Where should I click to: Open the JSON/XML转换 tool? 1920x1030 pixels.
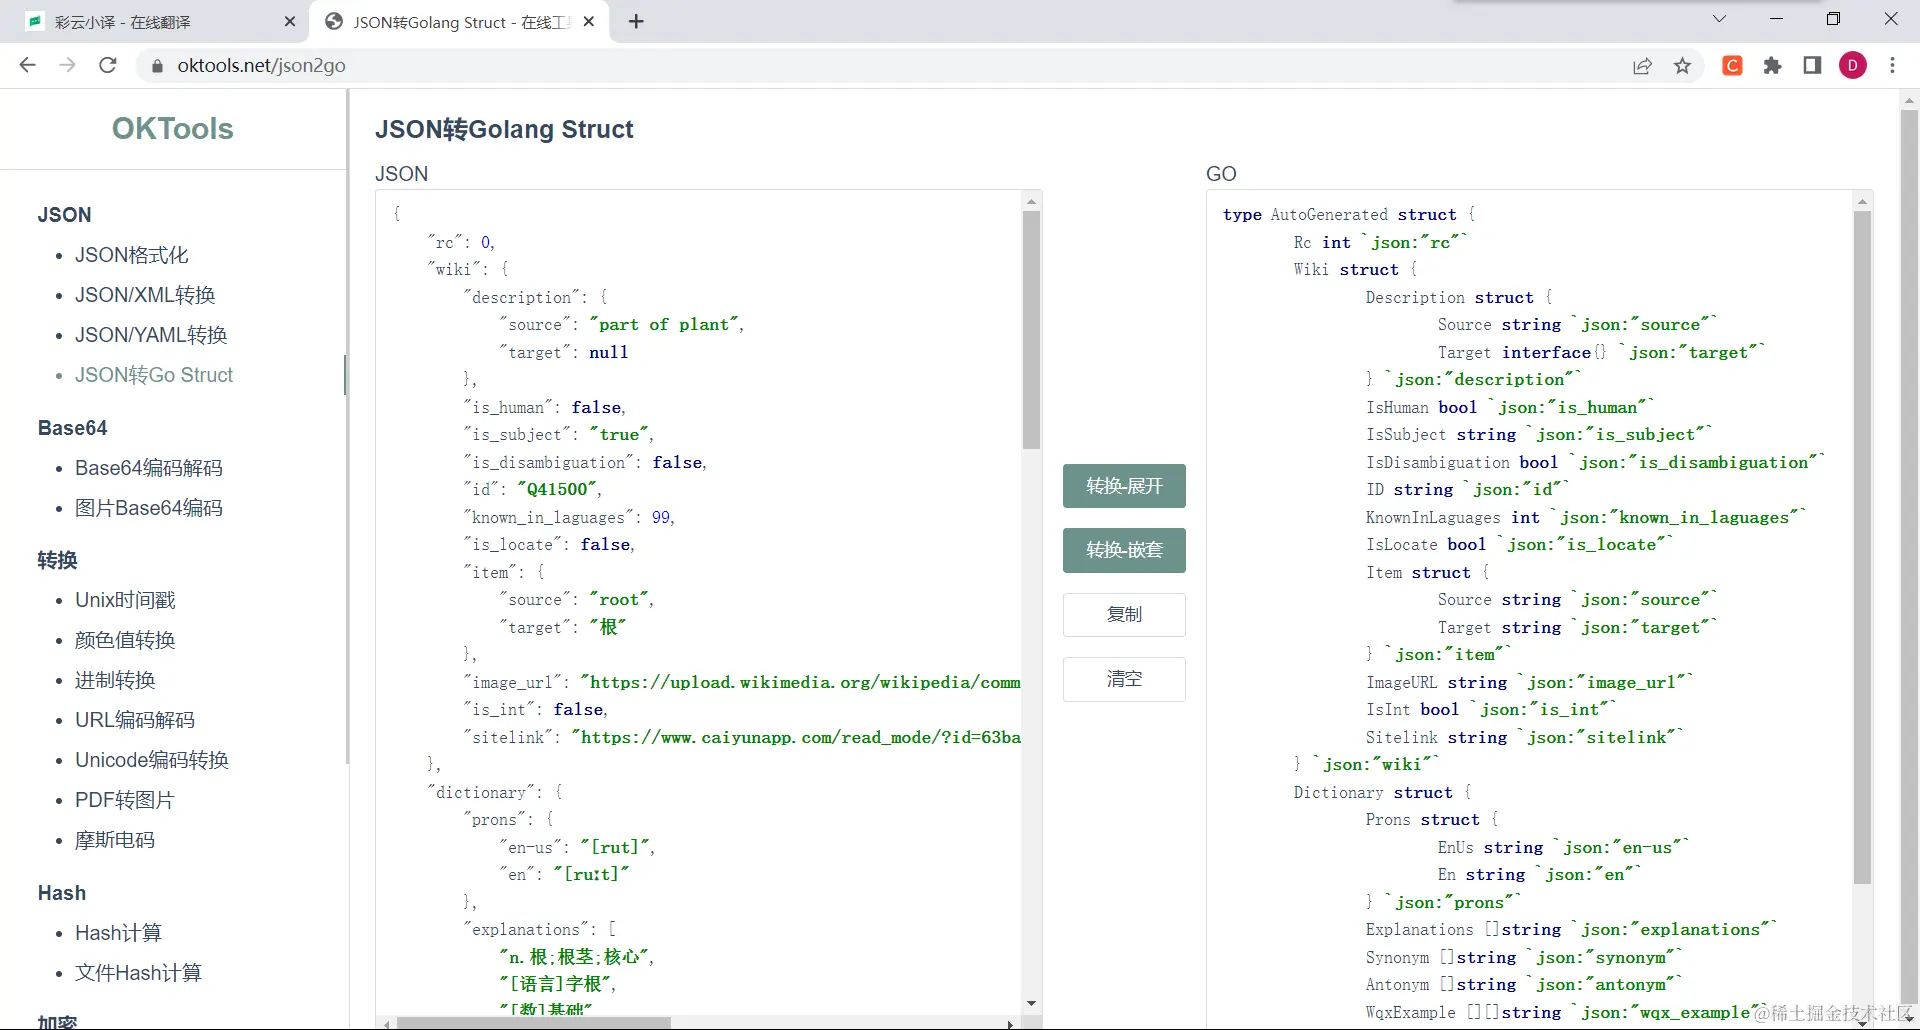pos(145,295)
